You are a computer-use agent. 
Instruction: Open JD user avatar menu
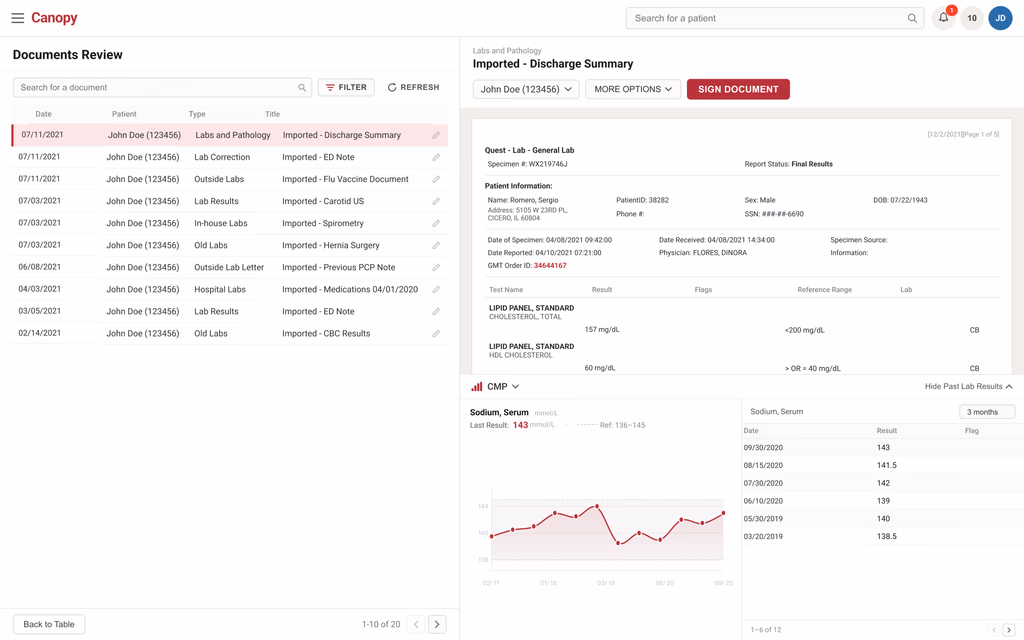pyautogui.click(x=1000, y=18)
